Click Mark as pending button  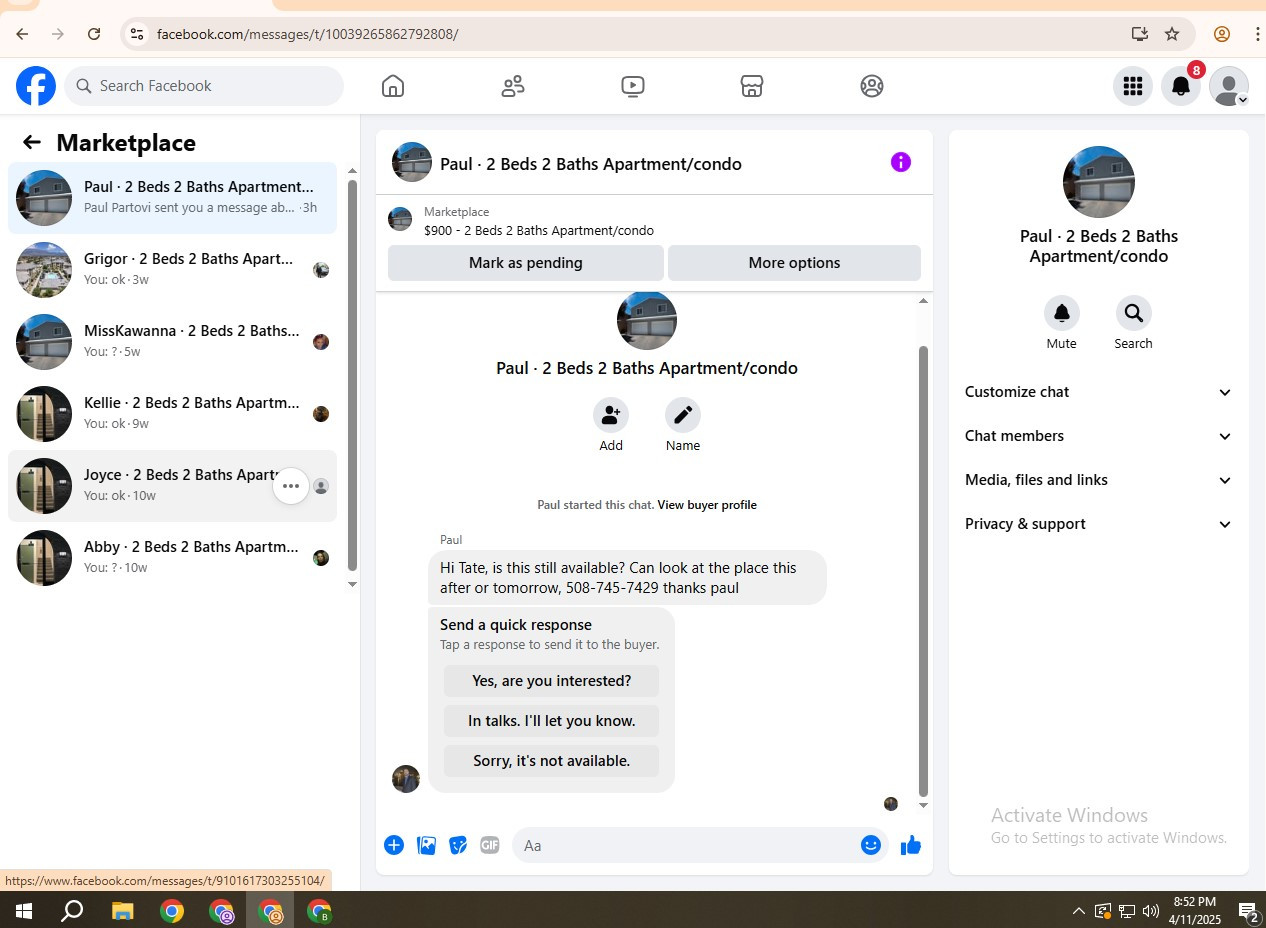tap(526, 263)
